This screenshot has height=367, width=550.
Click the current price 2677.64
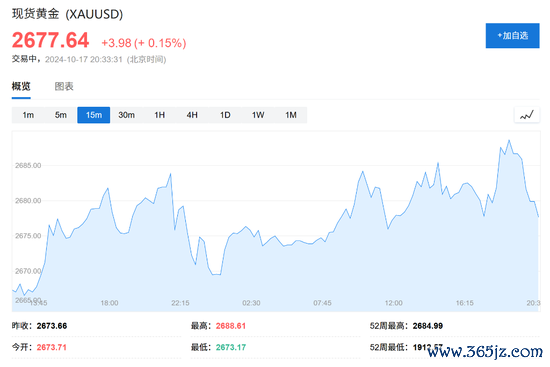point(51,40)
